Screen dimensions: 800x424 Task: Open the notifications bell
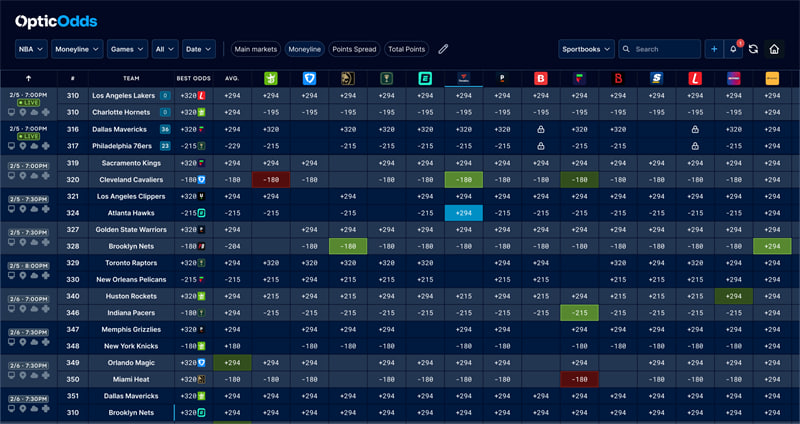(734, 48)
